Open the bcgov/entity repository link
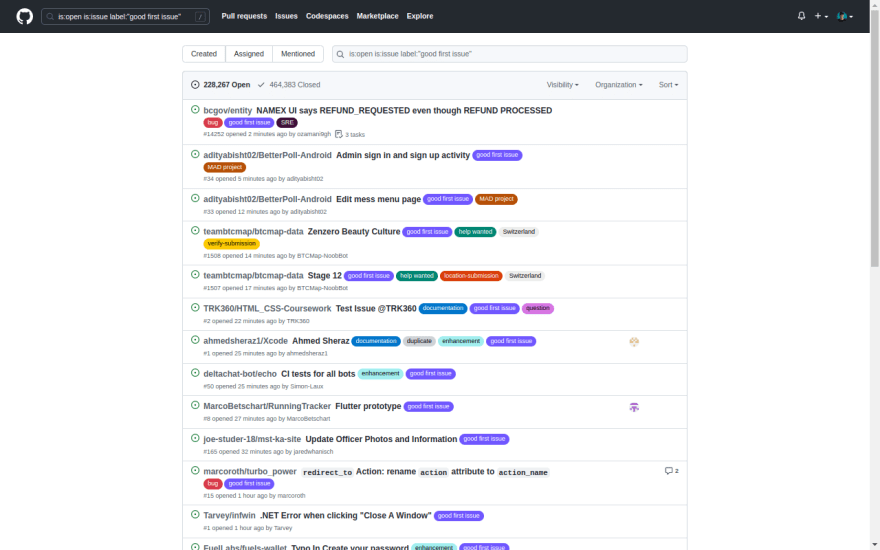 click(x=227, y=111)
